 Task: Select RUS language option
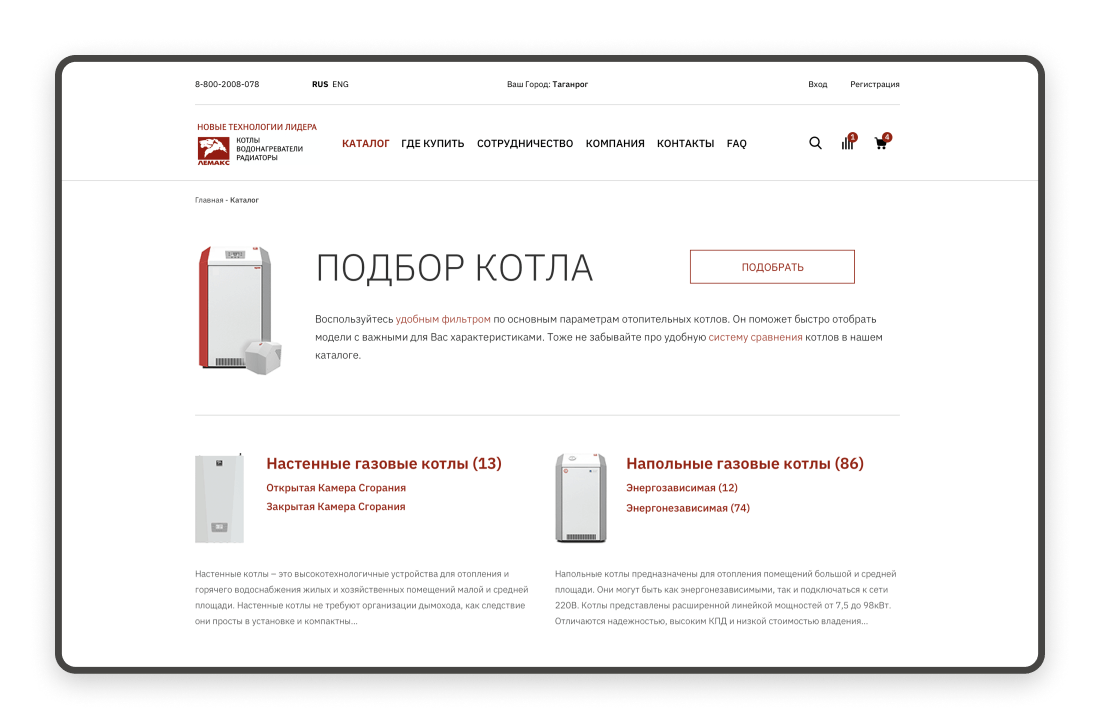320,84
